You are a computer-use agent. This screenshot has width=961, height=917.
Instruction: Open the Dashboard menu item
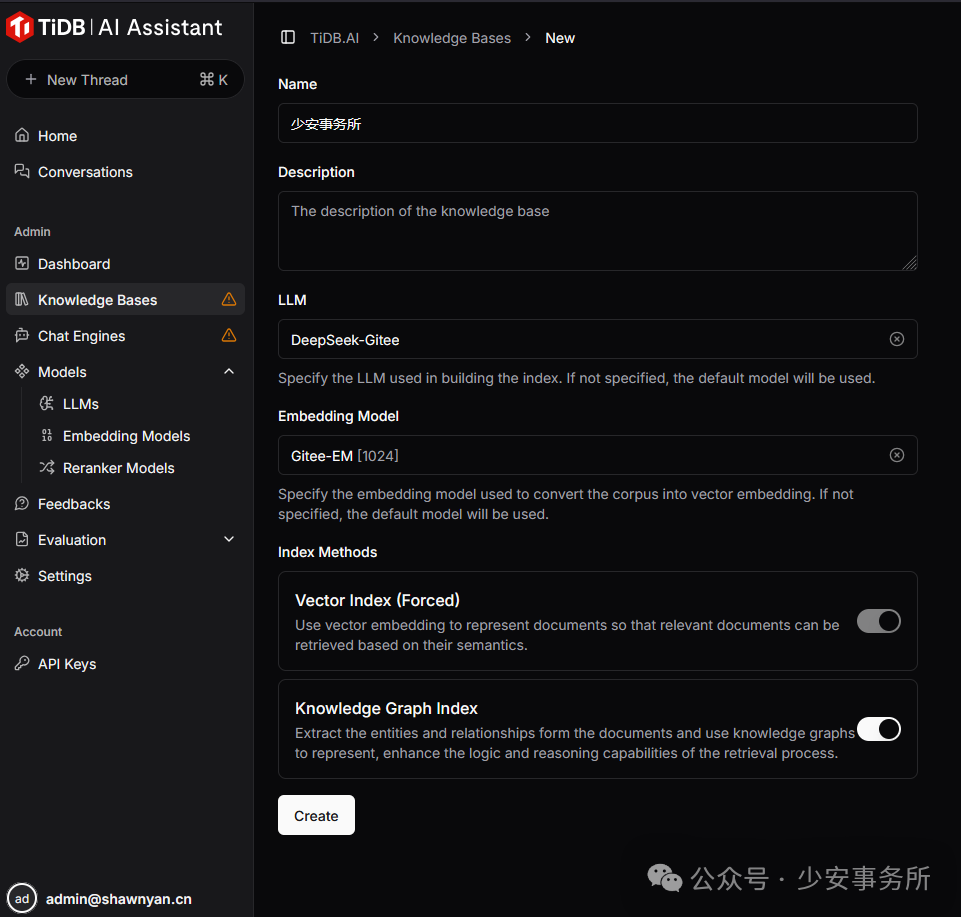point(125,264)
